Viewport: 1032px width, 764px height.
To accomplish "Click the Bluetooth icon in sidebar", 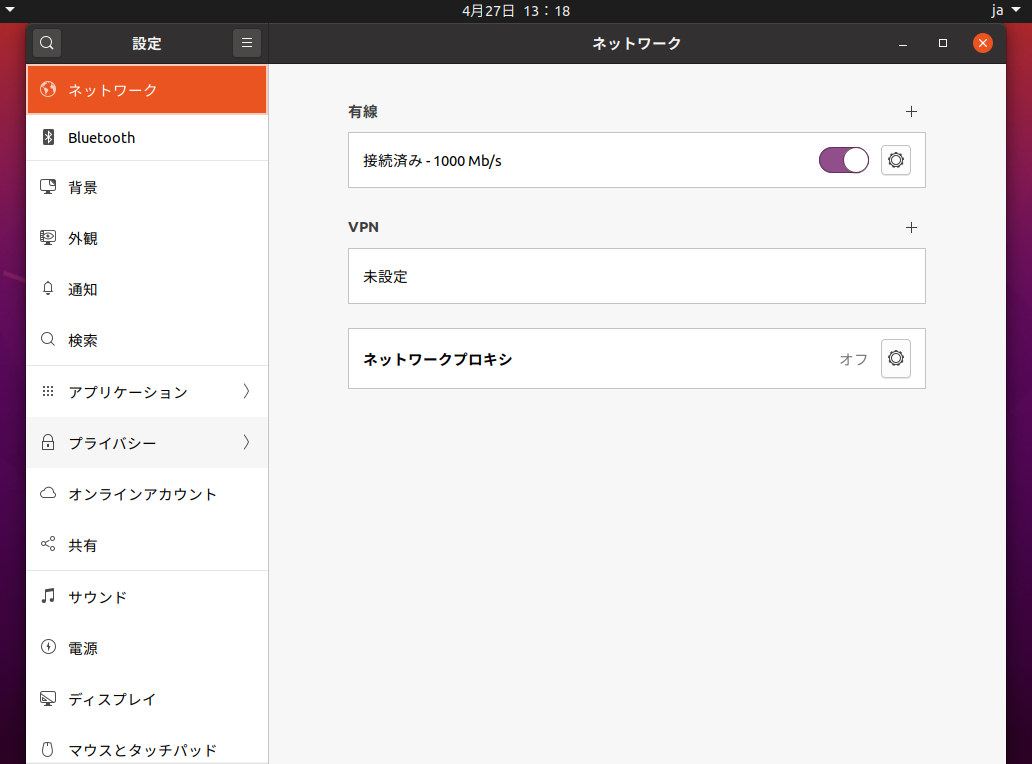I will [48, 137].
